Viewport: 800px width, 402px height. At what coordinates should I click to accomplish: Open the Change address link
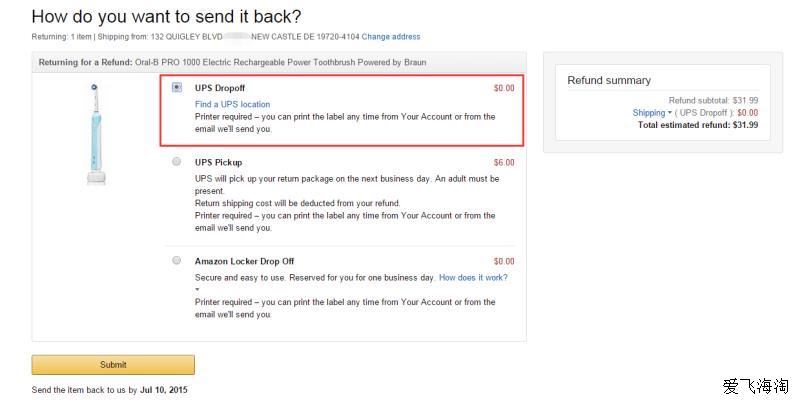coord(391,37)
